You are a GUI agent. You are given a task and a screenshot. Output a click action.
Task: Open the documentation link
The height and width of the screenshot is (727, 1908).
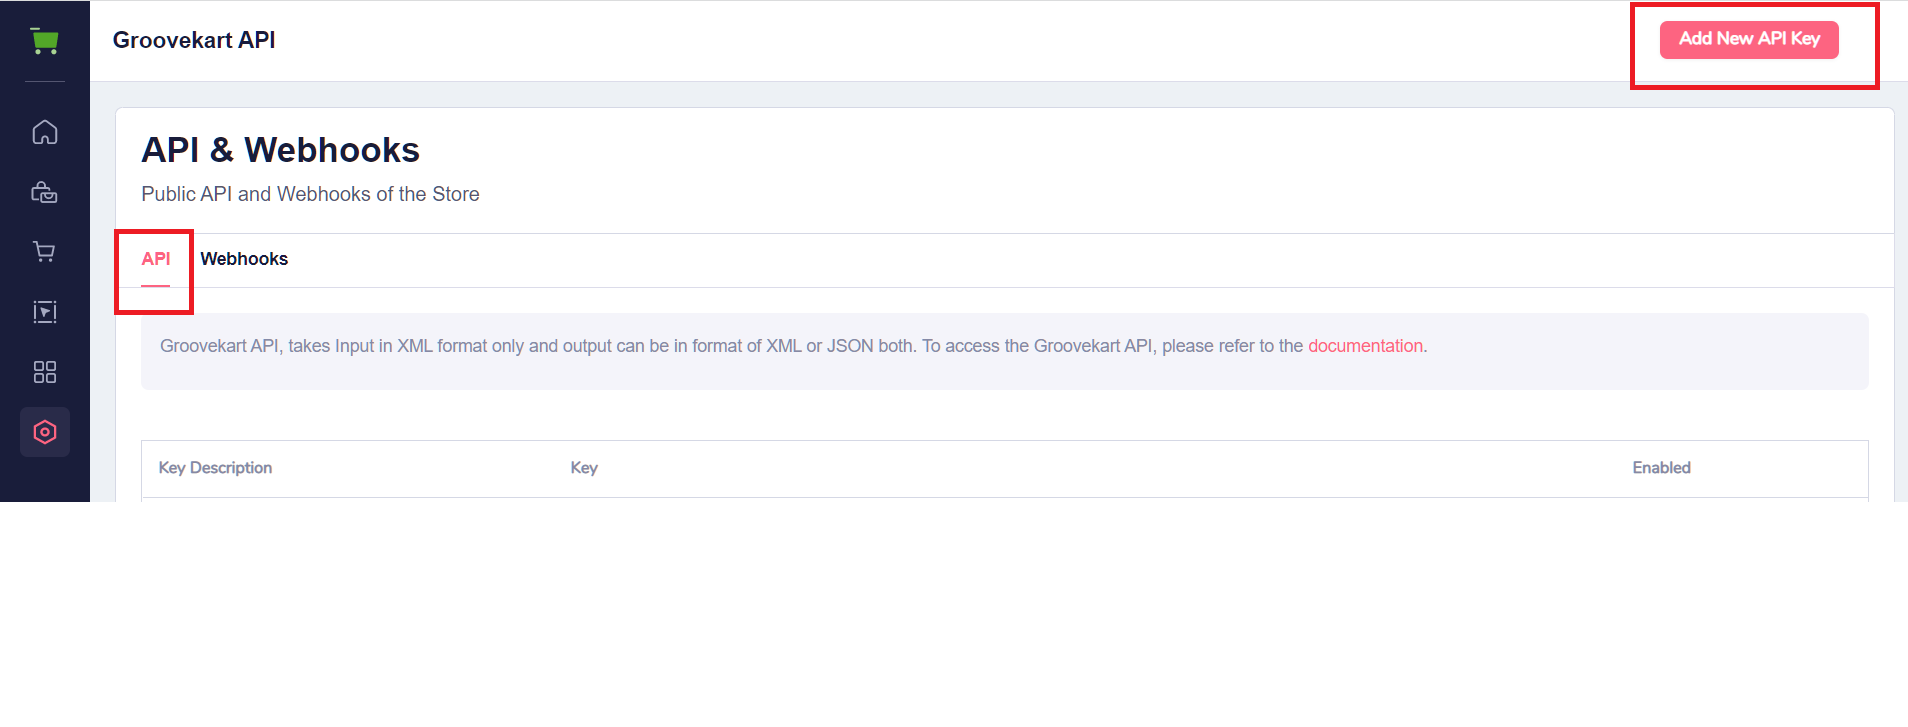click(x=1365, y=346)
